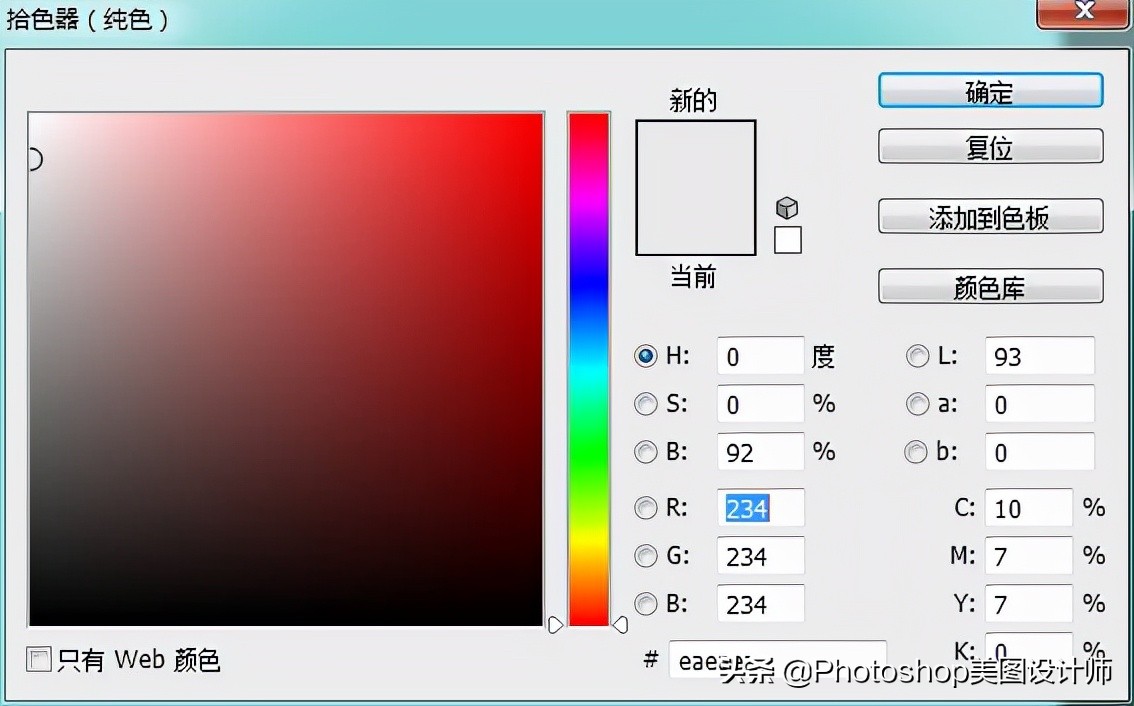Close the color picker dialog

(x=1084, y=11)
